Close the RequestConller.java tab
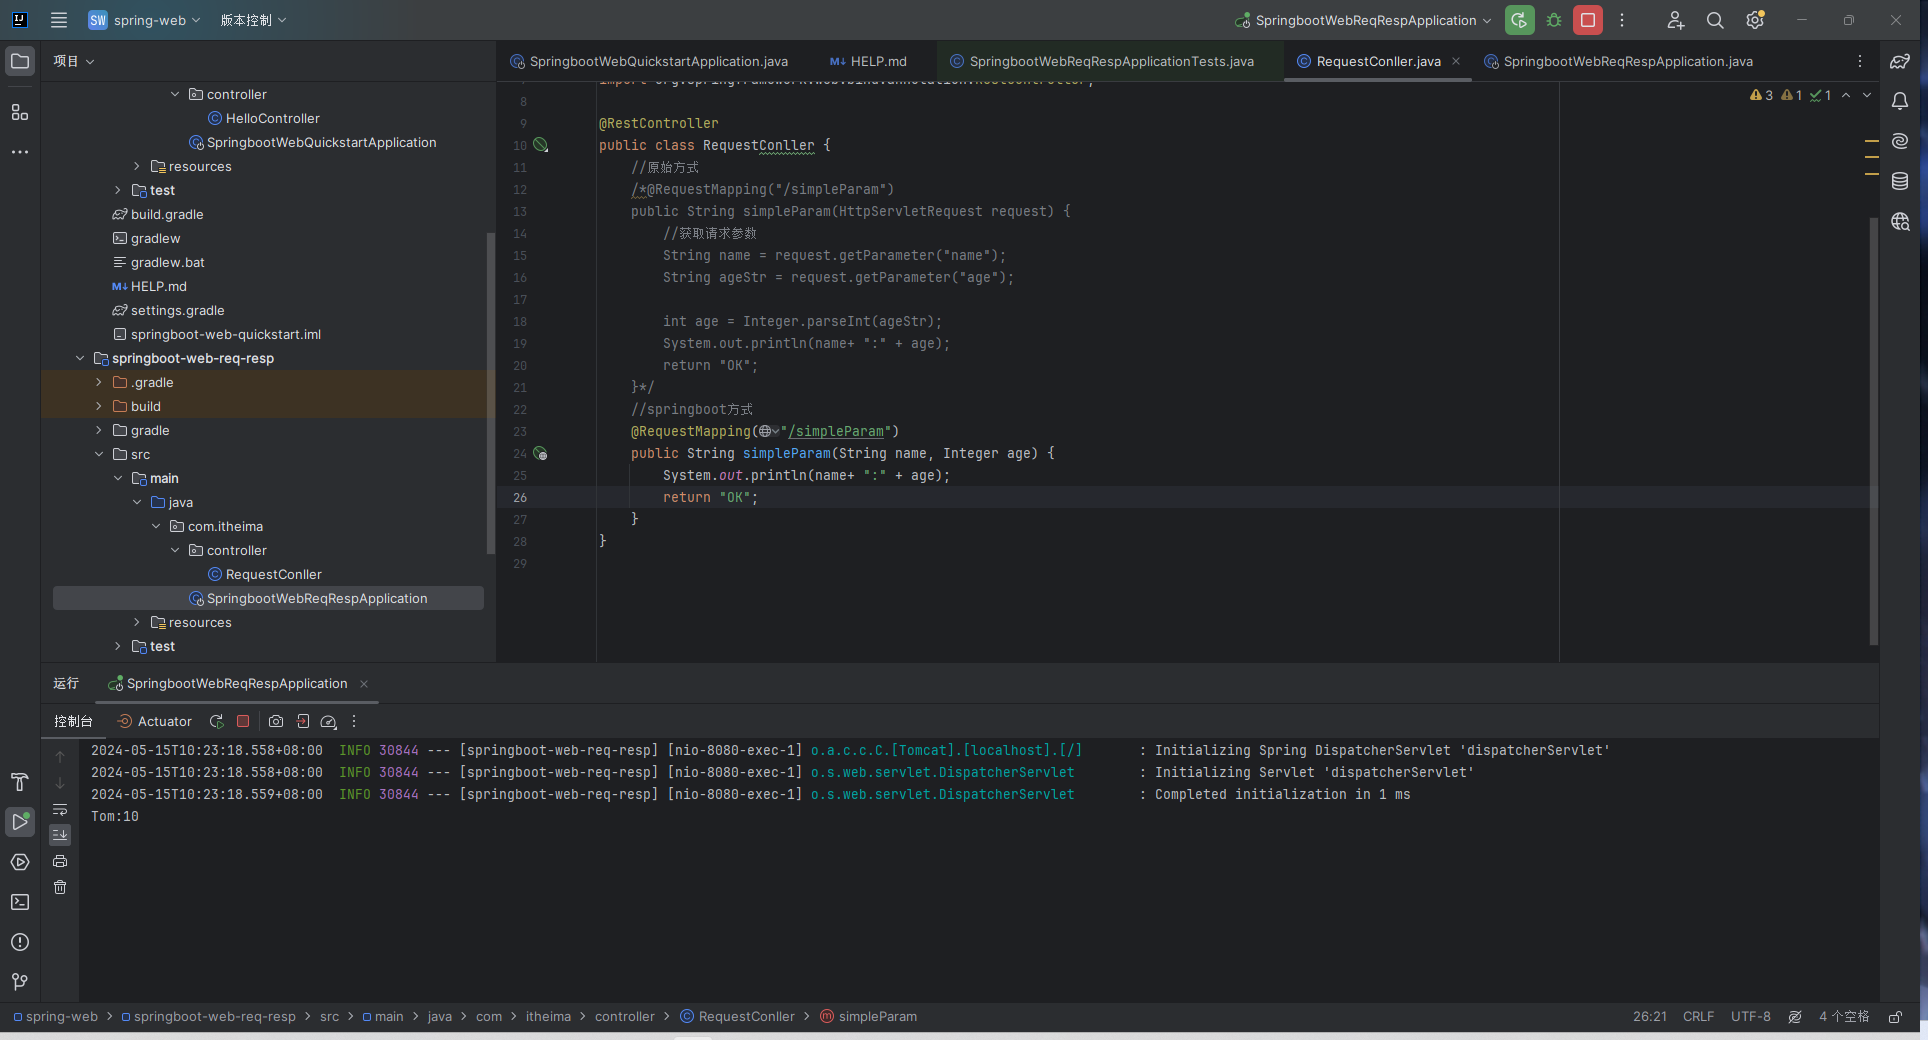The height and width of the screenshot is (1040, 1928). pyautogui.click(x=1456, y=61)
